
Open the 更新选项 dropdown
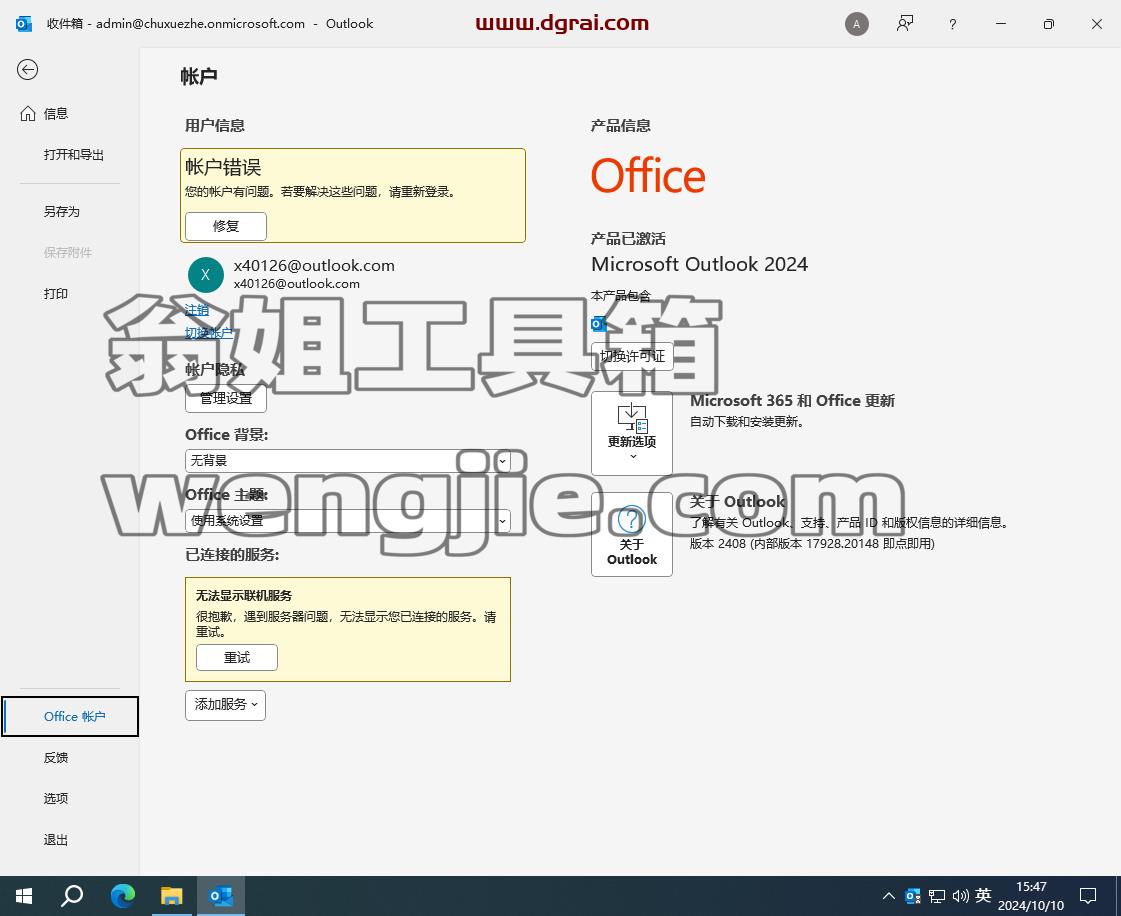coord(632,433)
